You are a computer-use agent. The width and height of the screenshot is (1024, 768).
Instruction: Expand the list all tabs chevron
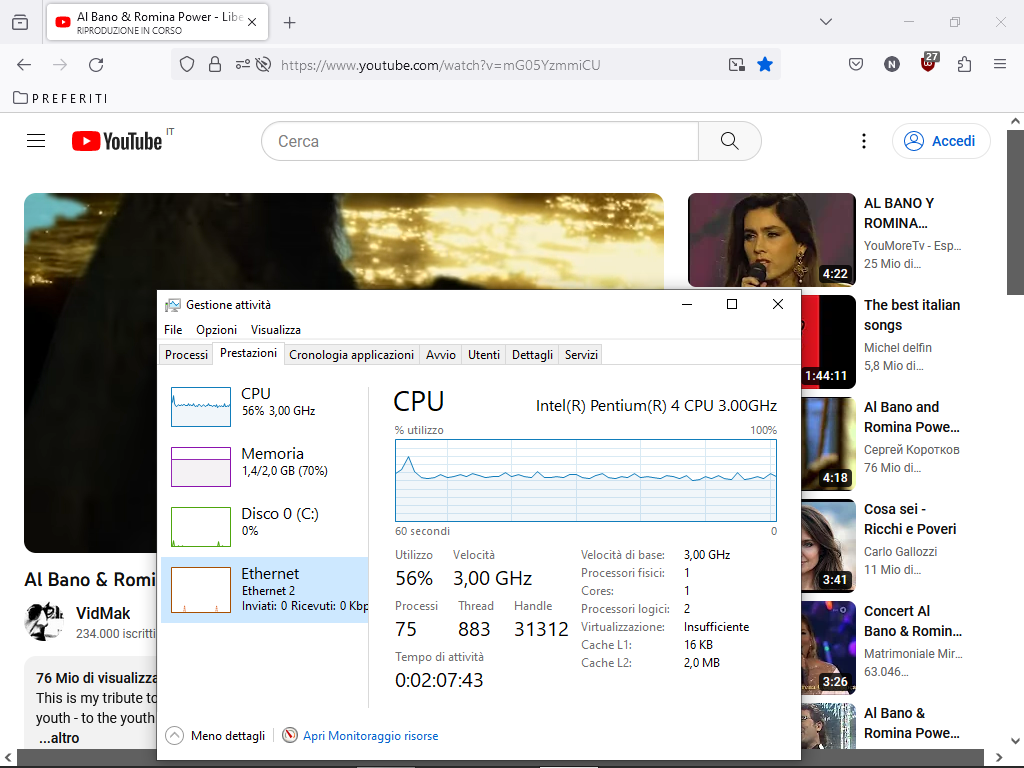[x=826, y=22]
